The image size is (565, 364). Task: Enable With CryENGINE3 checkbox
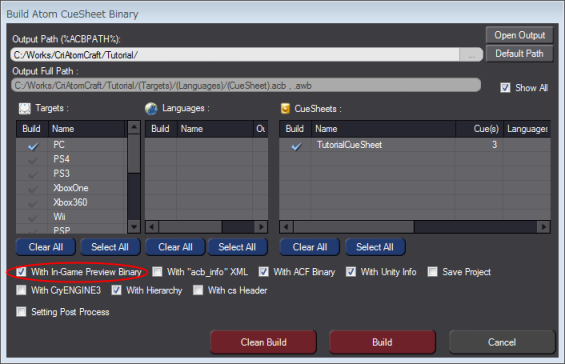coord(21,290)
